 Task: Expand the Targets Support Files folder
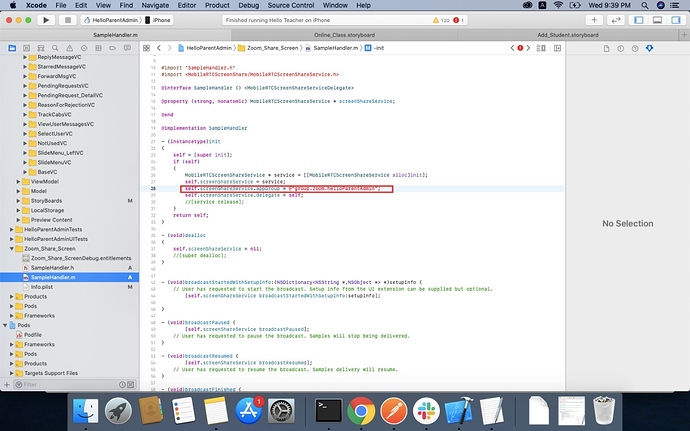pyautogui.click(x=14, y=373)
